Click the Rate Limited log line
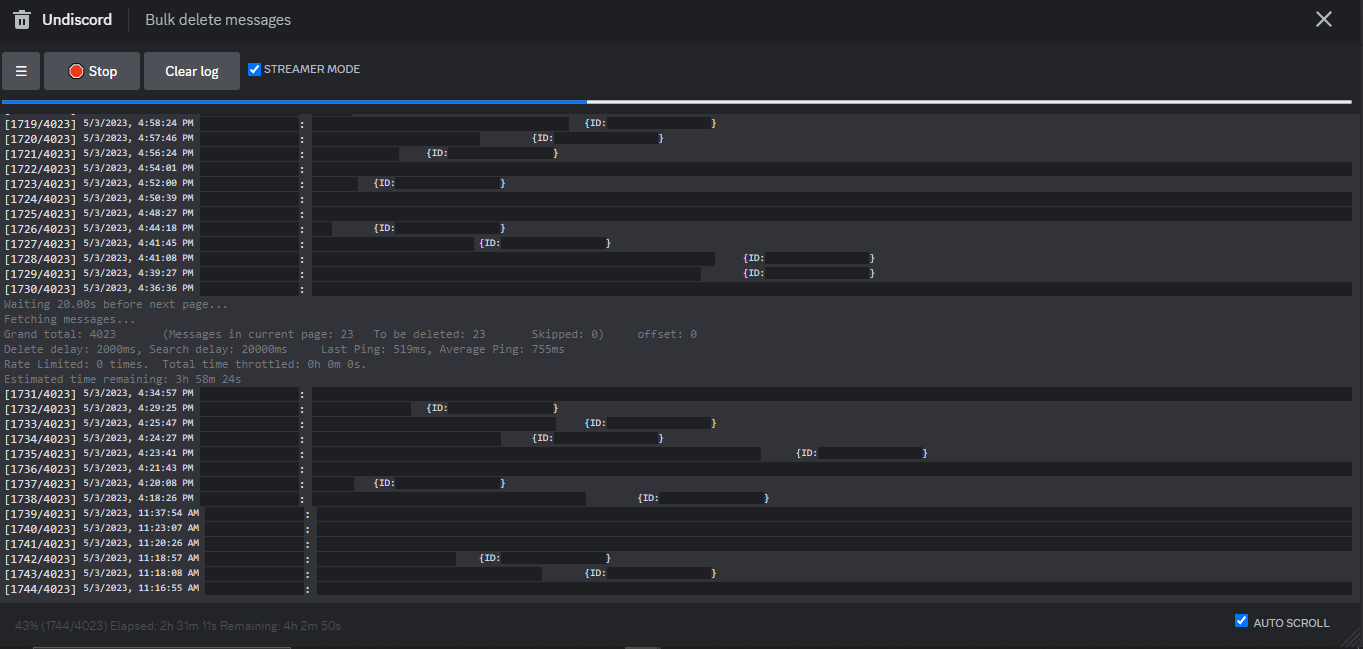1363x649 pixels. [185, 364]
